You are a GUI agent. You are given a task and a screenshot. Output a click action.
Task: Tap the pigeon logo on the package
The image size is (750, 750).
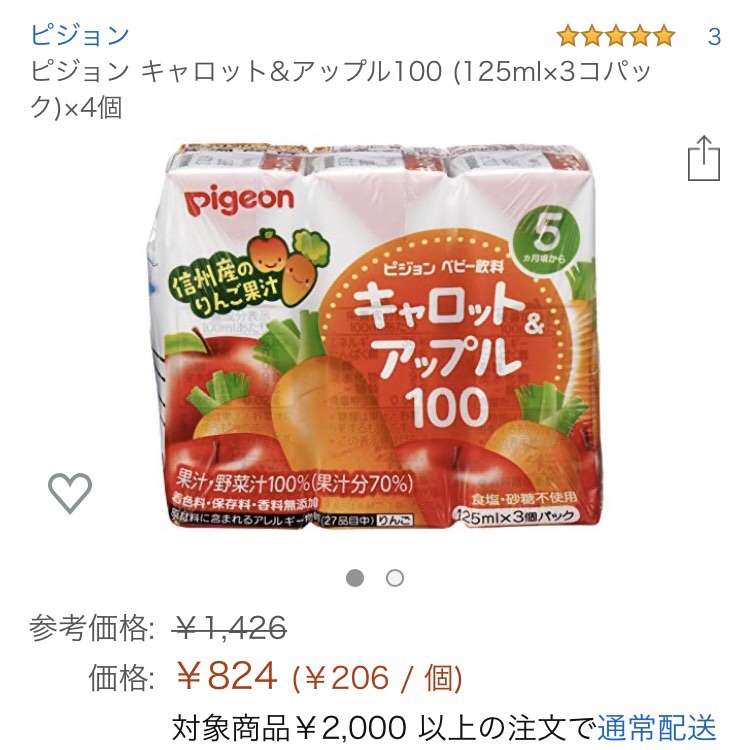pos(239,200)
